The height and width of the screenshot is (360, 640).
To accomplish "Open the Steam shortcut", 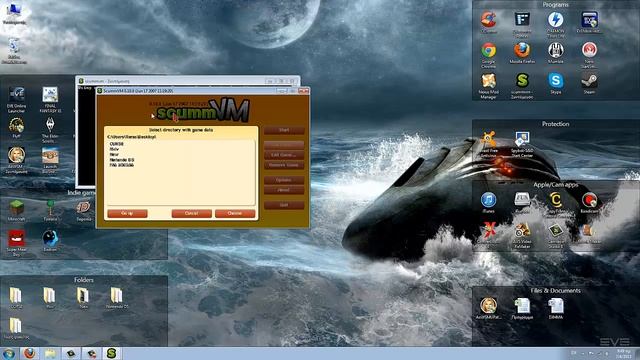I will pos(589,84).
